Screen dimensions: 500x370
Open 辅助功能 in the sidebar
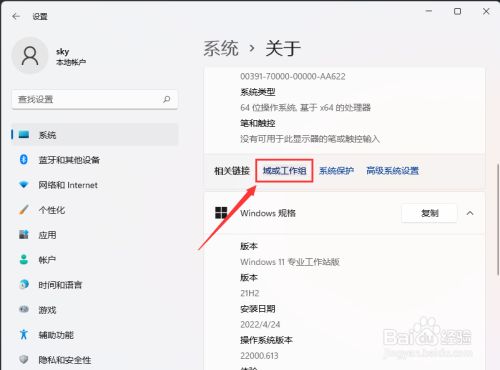(x=95, y=334)
